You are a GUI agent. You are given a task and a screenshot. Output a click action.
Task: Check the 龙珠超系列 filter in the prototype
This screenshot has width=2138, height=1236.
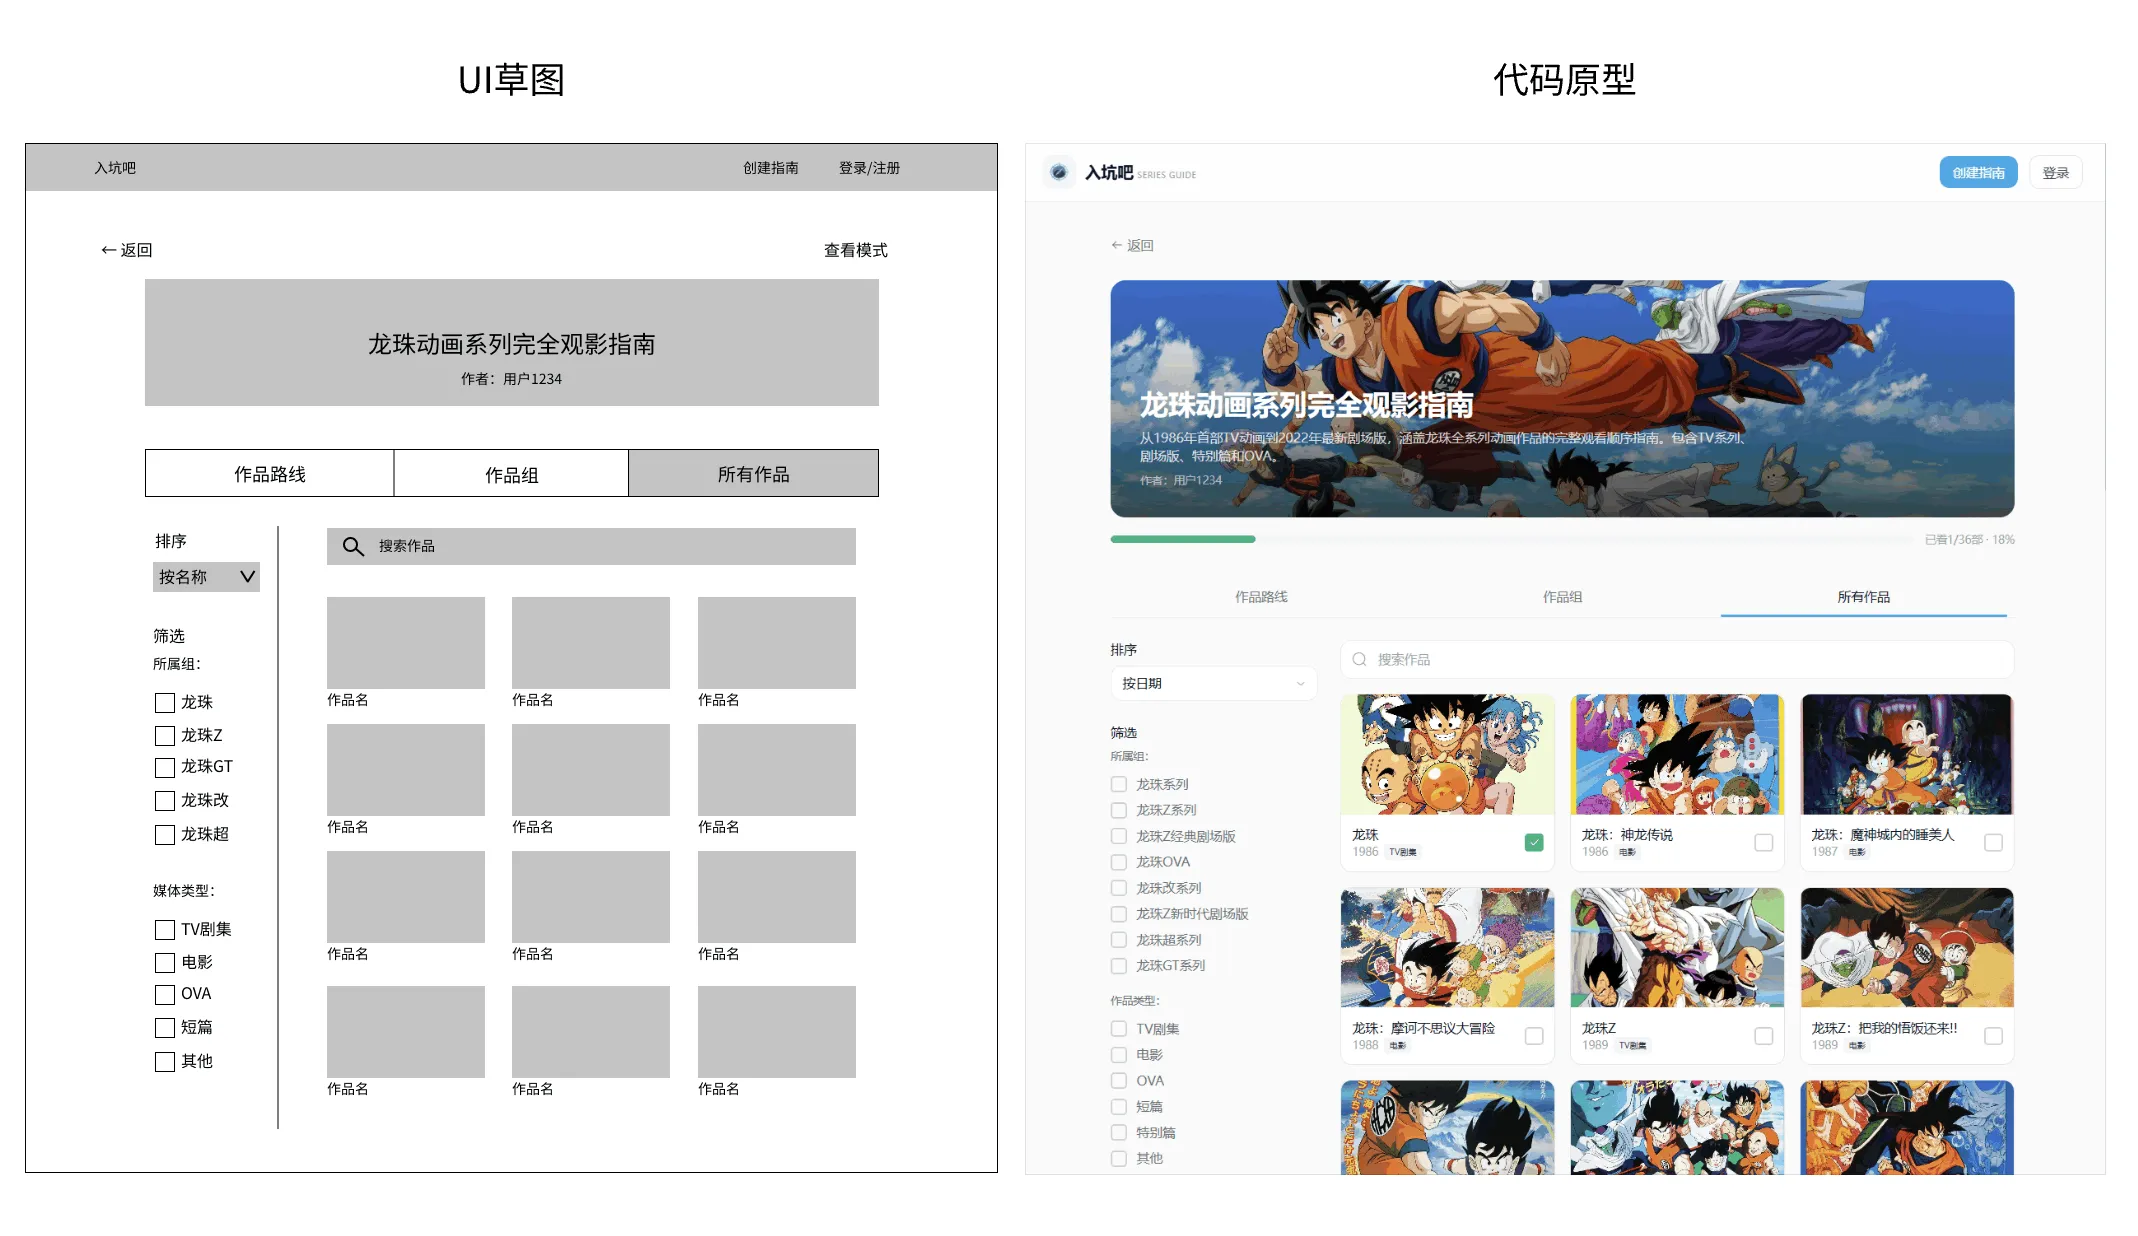[x=1119, y=940]
